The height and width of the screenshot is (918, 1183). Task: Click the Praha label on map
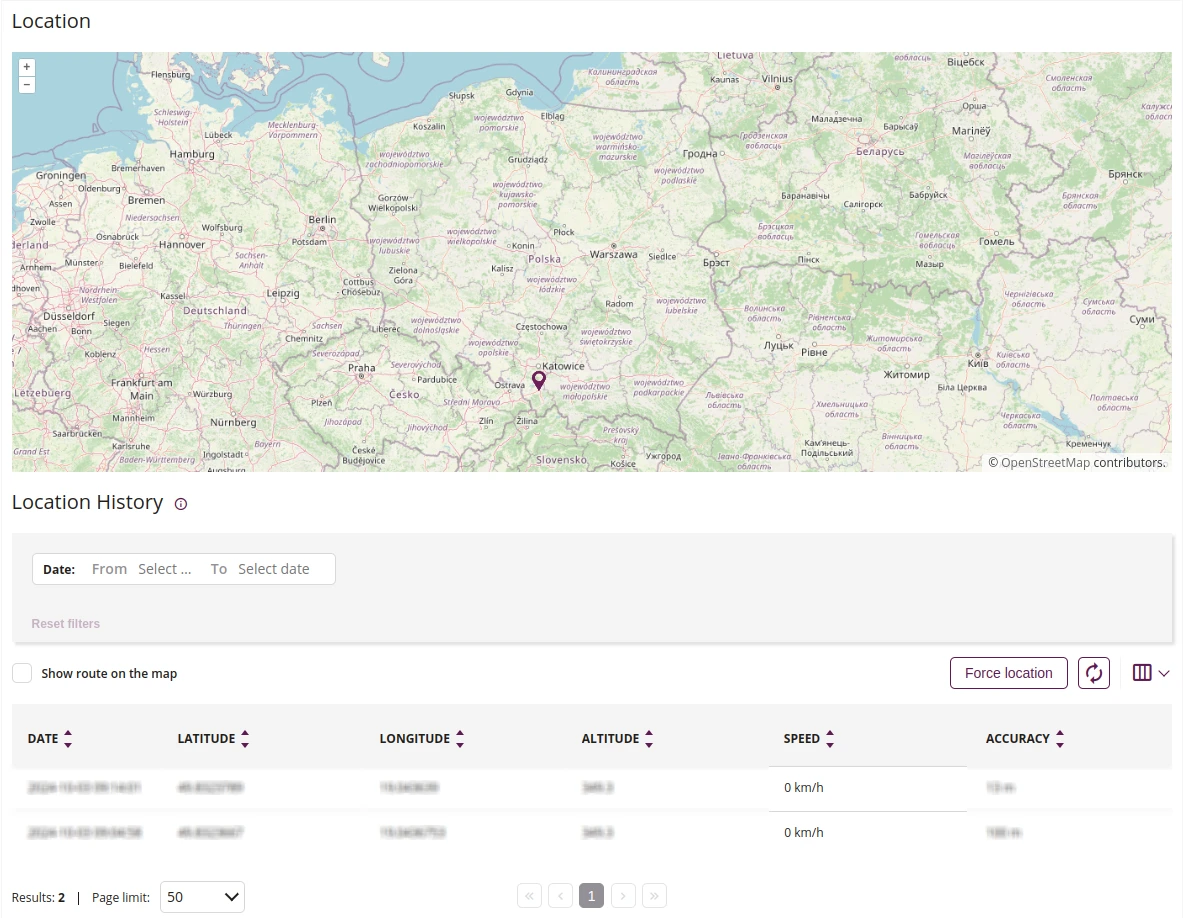pos(361,368)
